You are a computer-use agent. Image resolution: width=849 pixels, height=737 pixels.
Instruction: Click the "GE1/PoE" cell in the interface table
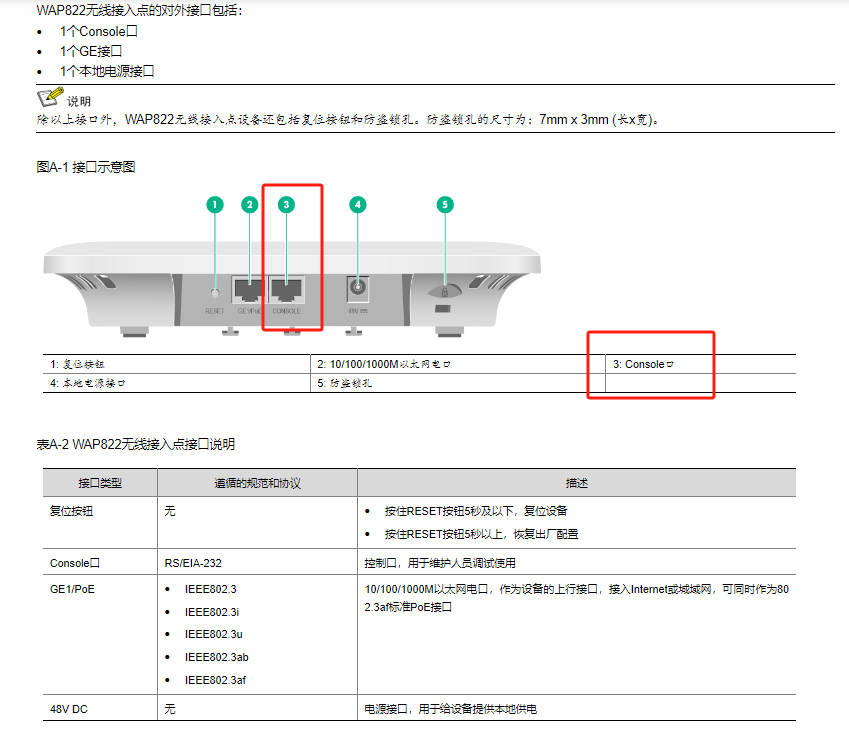72,589
